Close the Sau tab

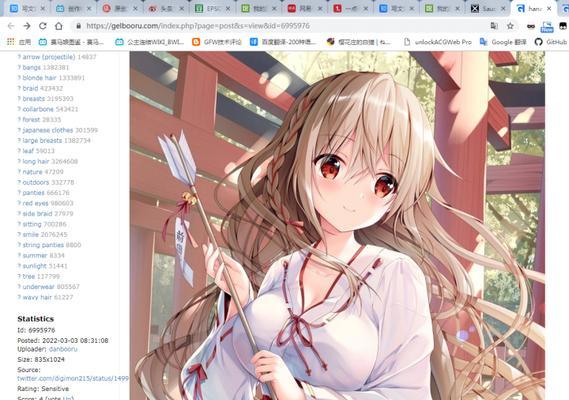[503, 9]
